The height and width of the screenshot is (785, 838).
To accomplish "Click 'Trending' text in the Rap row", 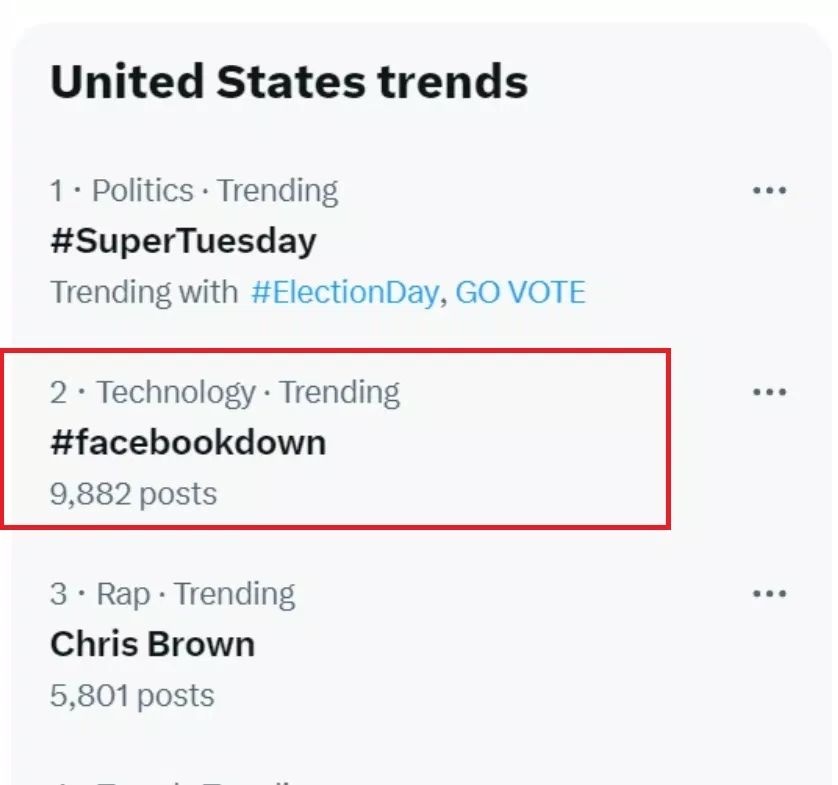I will [235, 594].
